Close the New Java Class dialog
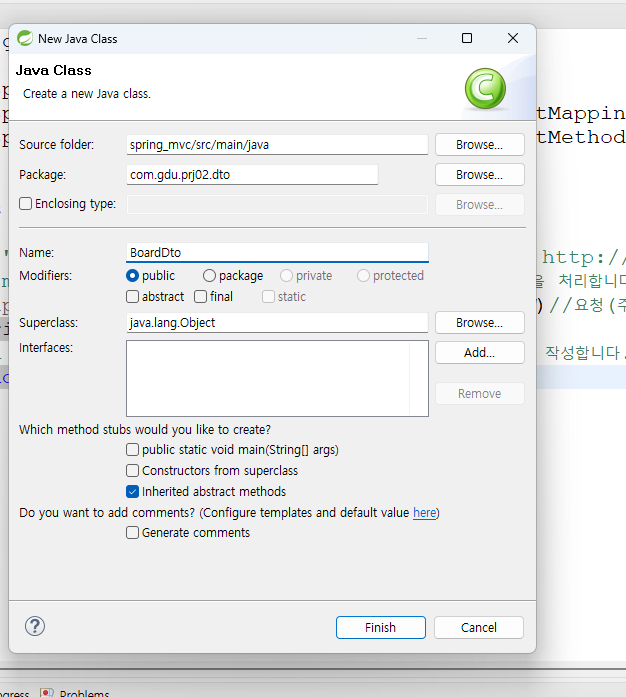This screenshot has height=697, width=626. [x=513, y=38]
